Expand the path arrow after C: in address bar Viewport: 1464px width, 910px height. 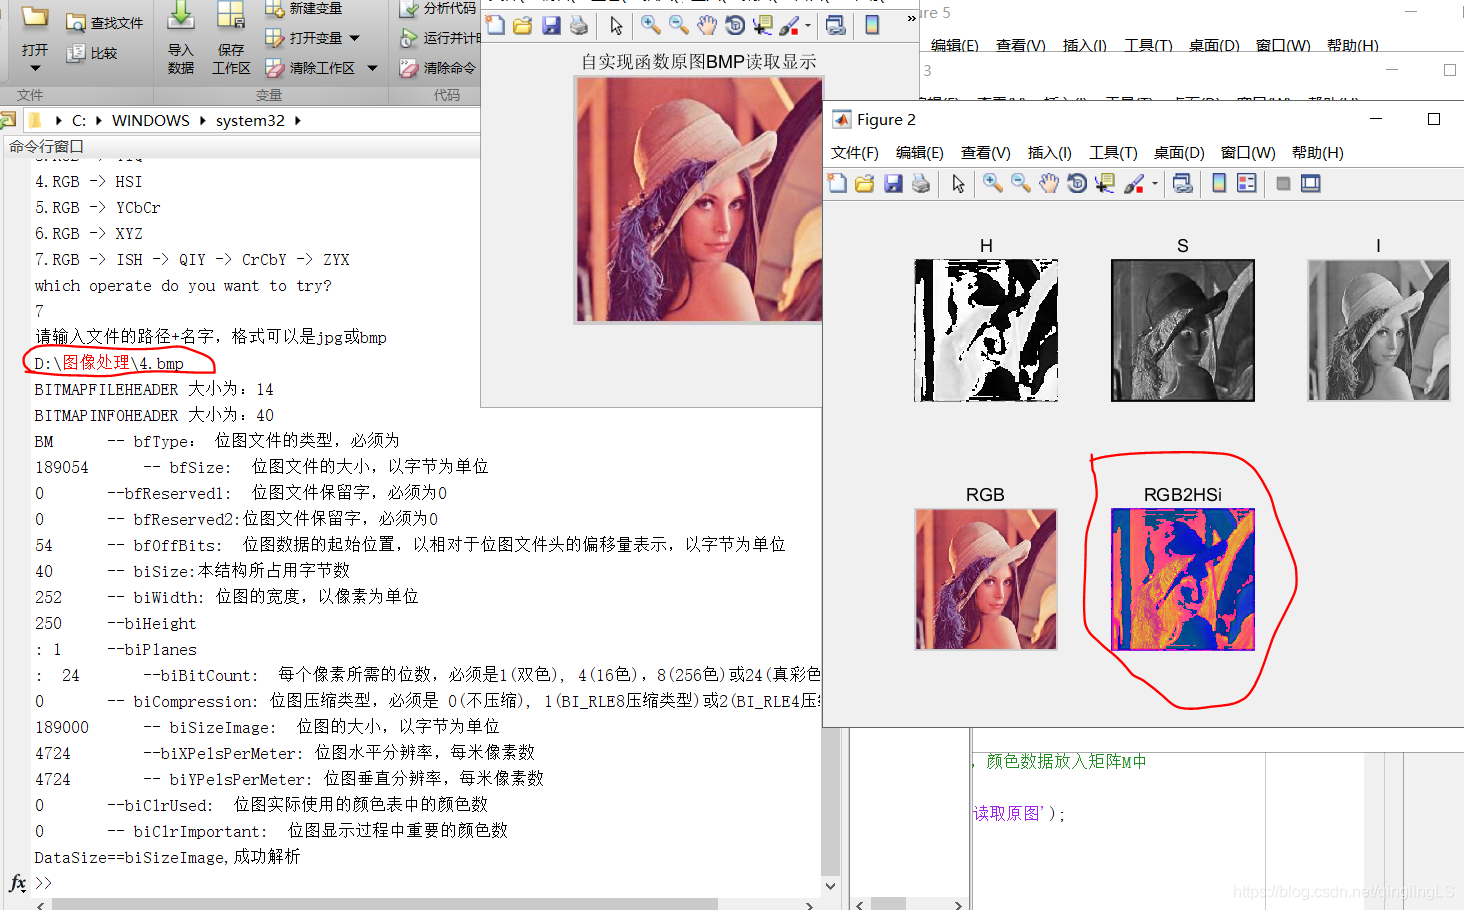pyautogui.click(x=98, y=120)
